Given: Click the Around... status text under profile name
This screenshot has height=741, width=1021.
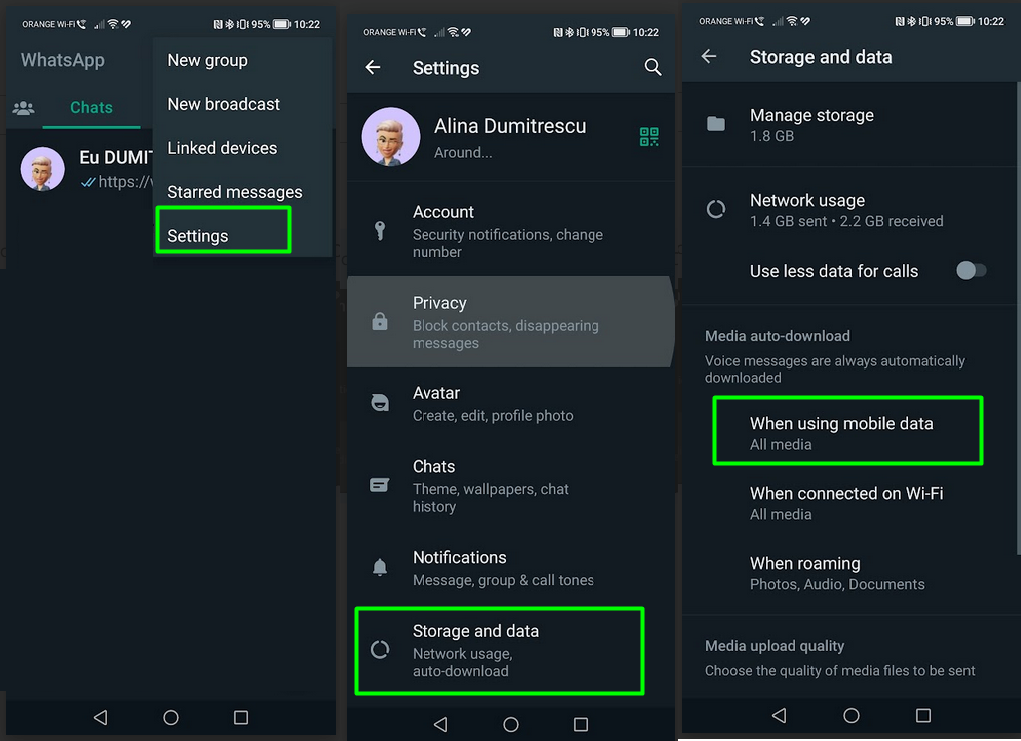Looking at the screenshot, I should point(463,152).
